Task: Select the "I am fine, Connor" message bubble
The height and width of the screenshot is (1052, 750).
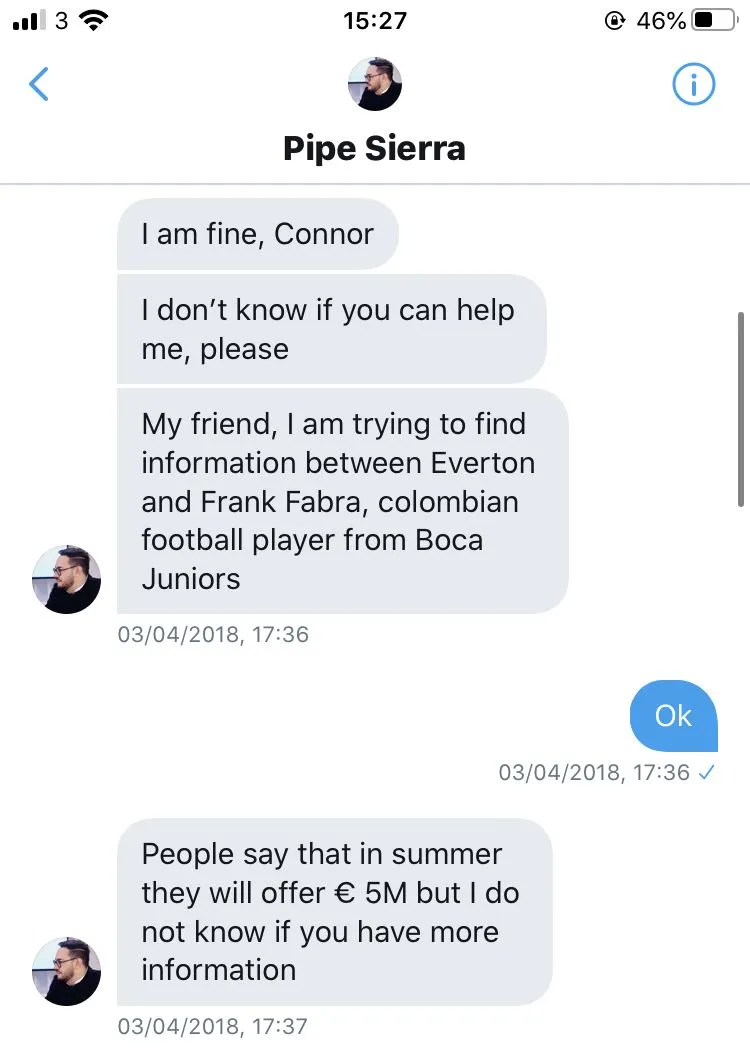Action: (258, 234)
